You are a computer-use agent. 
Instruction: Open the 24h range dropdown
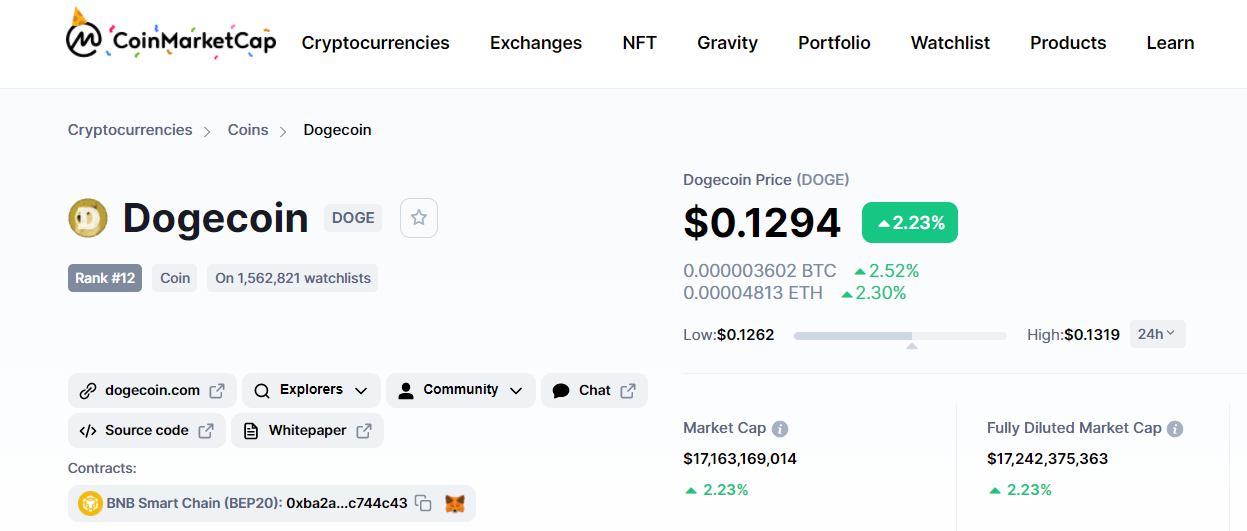point(1158,334)
